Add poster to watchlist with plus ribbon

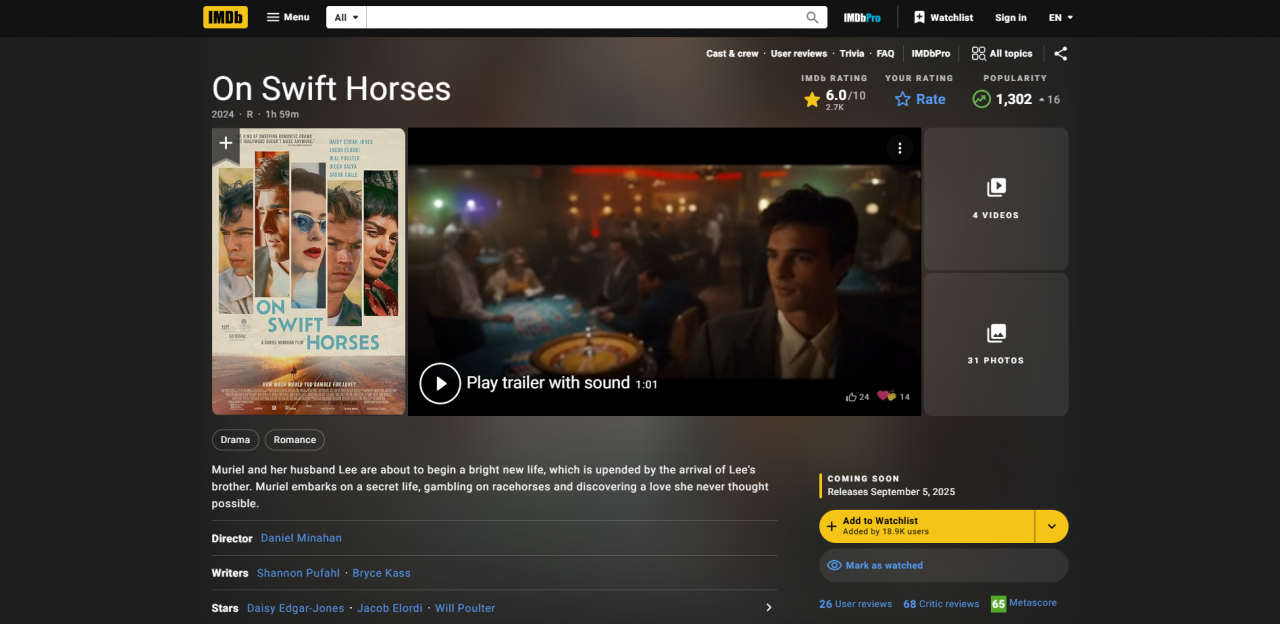point(226,144)
